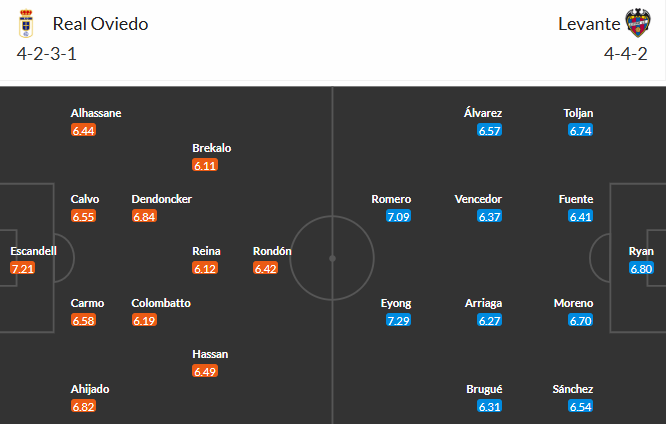This screenshot has height=424, width=666.
Task: Click Escandell's 7.21 rating badge
Action: (22, 268)
